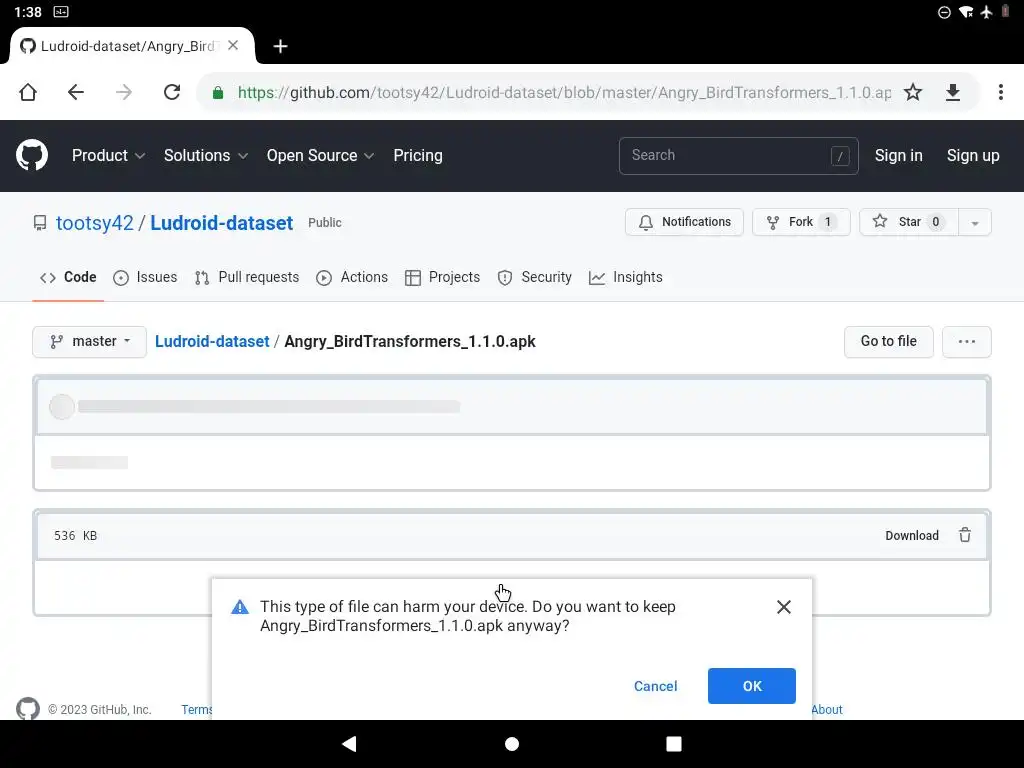Image resolution: width=1024 pixels, height=768 pixels.
Task: Click the Go to file button
Action: tap(888, 342)
